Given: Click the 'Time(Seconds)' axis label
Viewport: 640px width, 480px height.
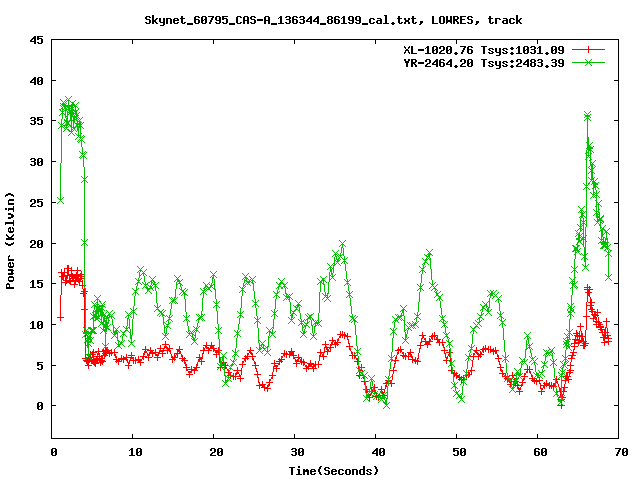Looking at the screenshot, I should 334,471.
